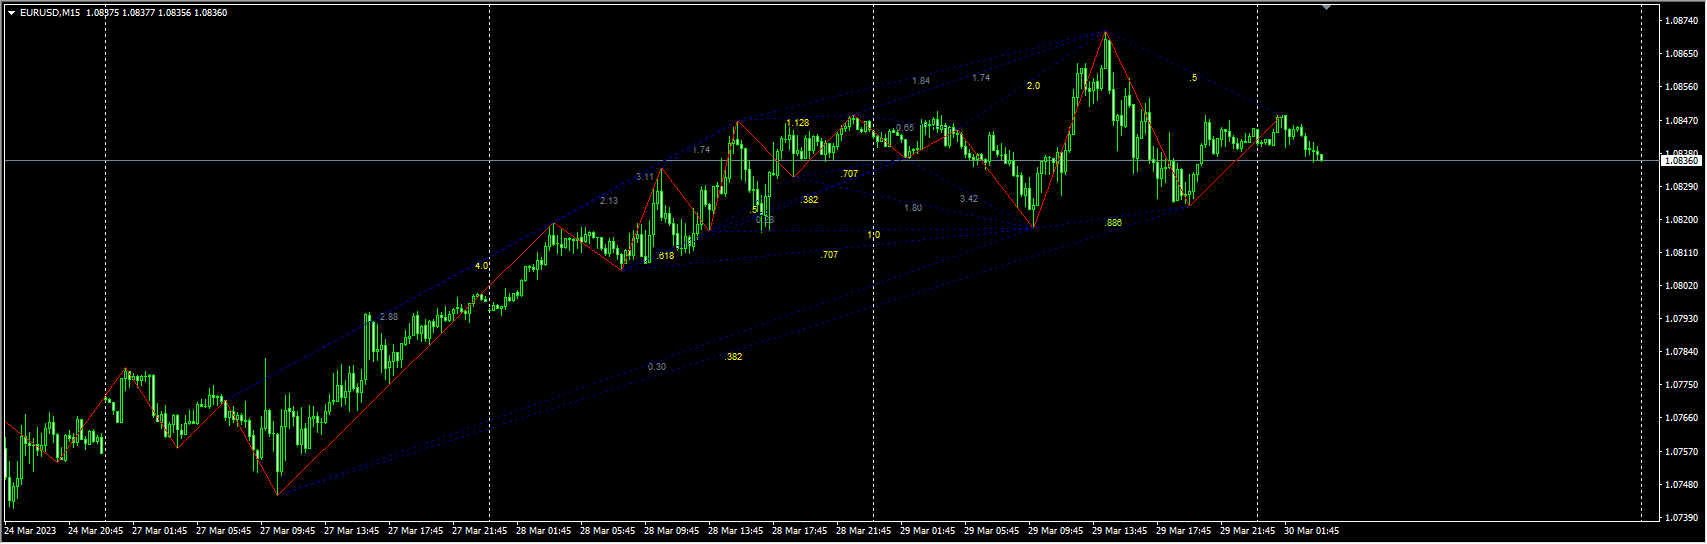Click the EURUSD,M15 chart title text

pos(50,13)
